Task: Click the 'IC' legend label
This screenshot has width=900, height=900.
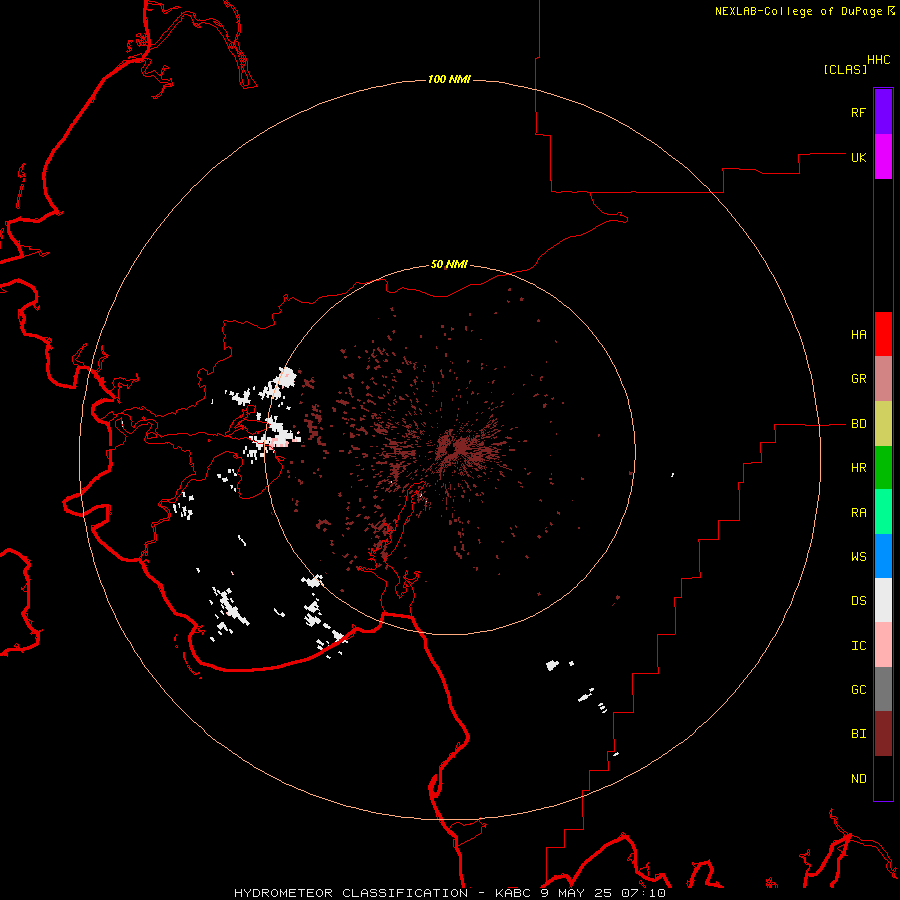Action: (x=859, y=645)
